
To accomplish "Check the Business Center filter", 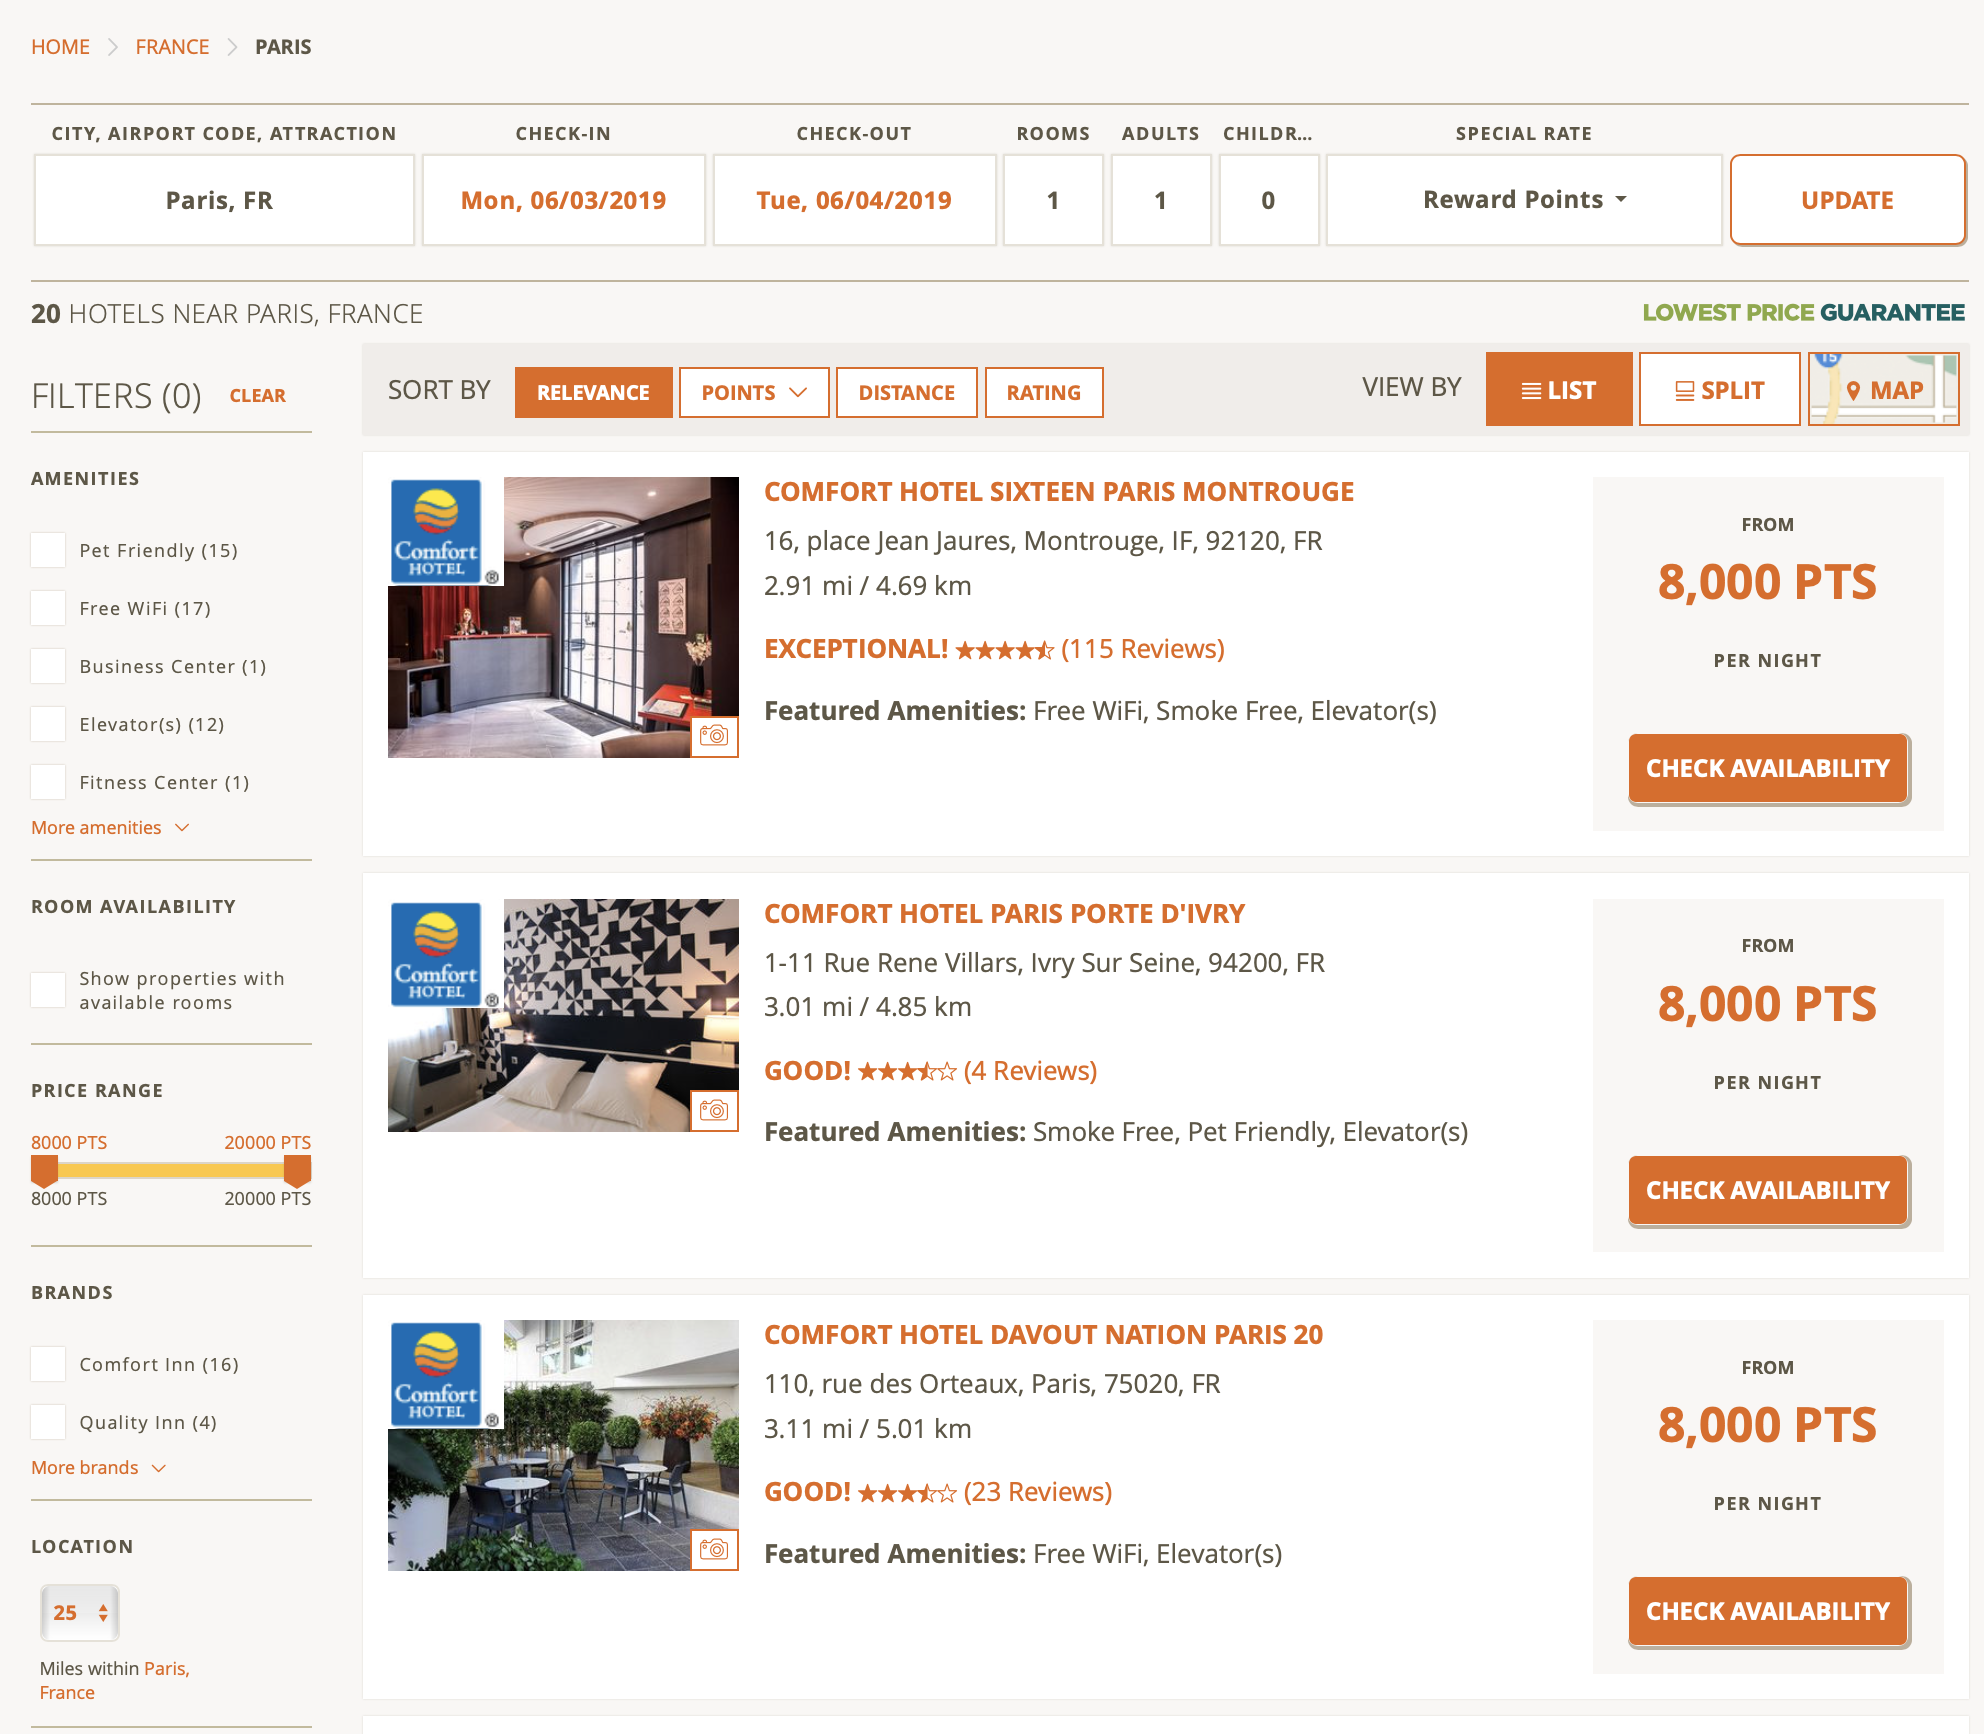I will tap(48, 666).
